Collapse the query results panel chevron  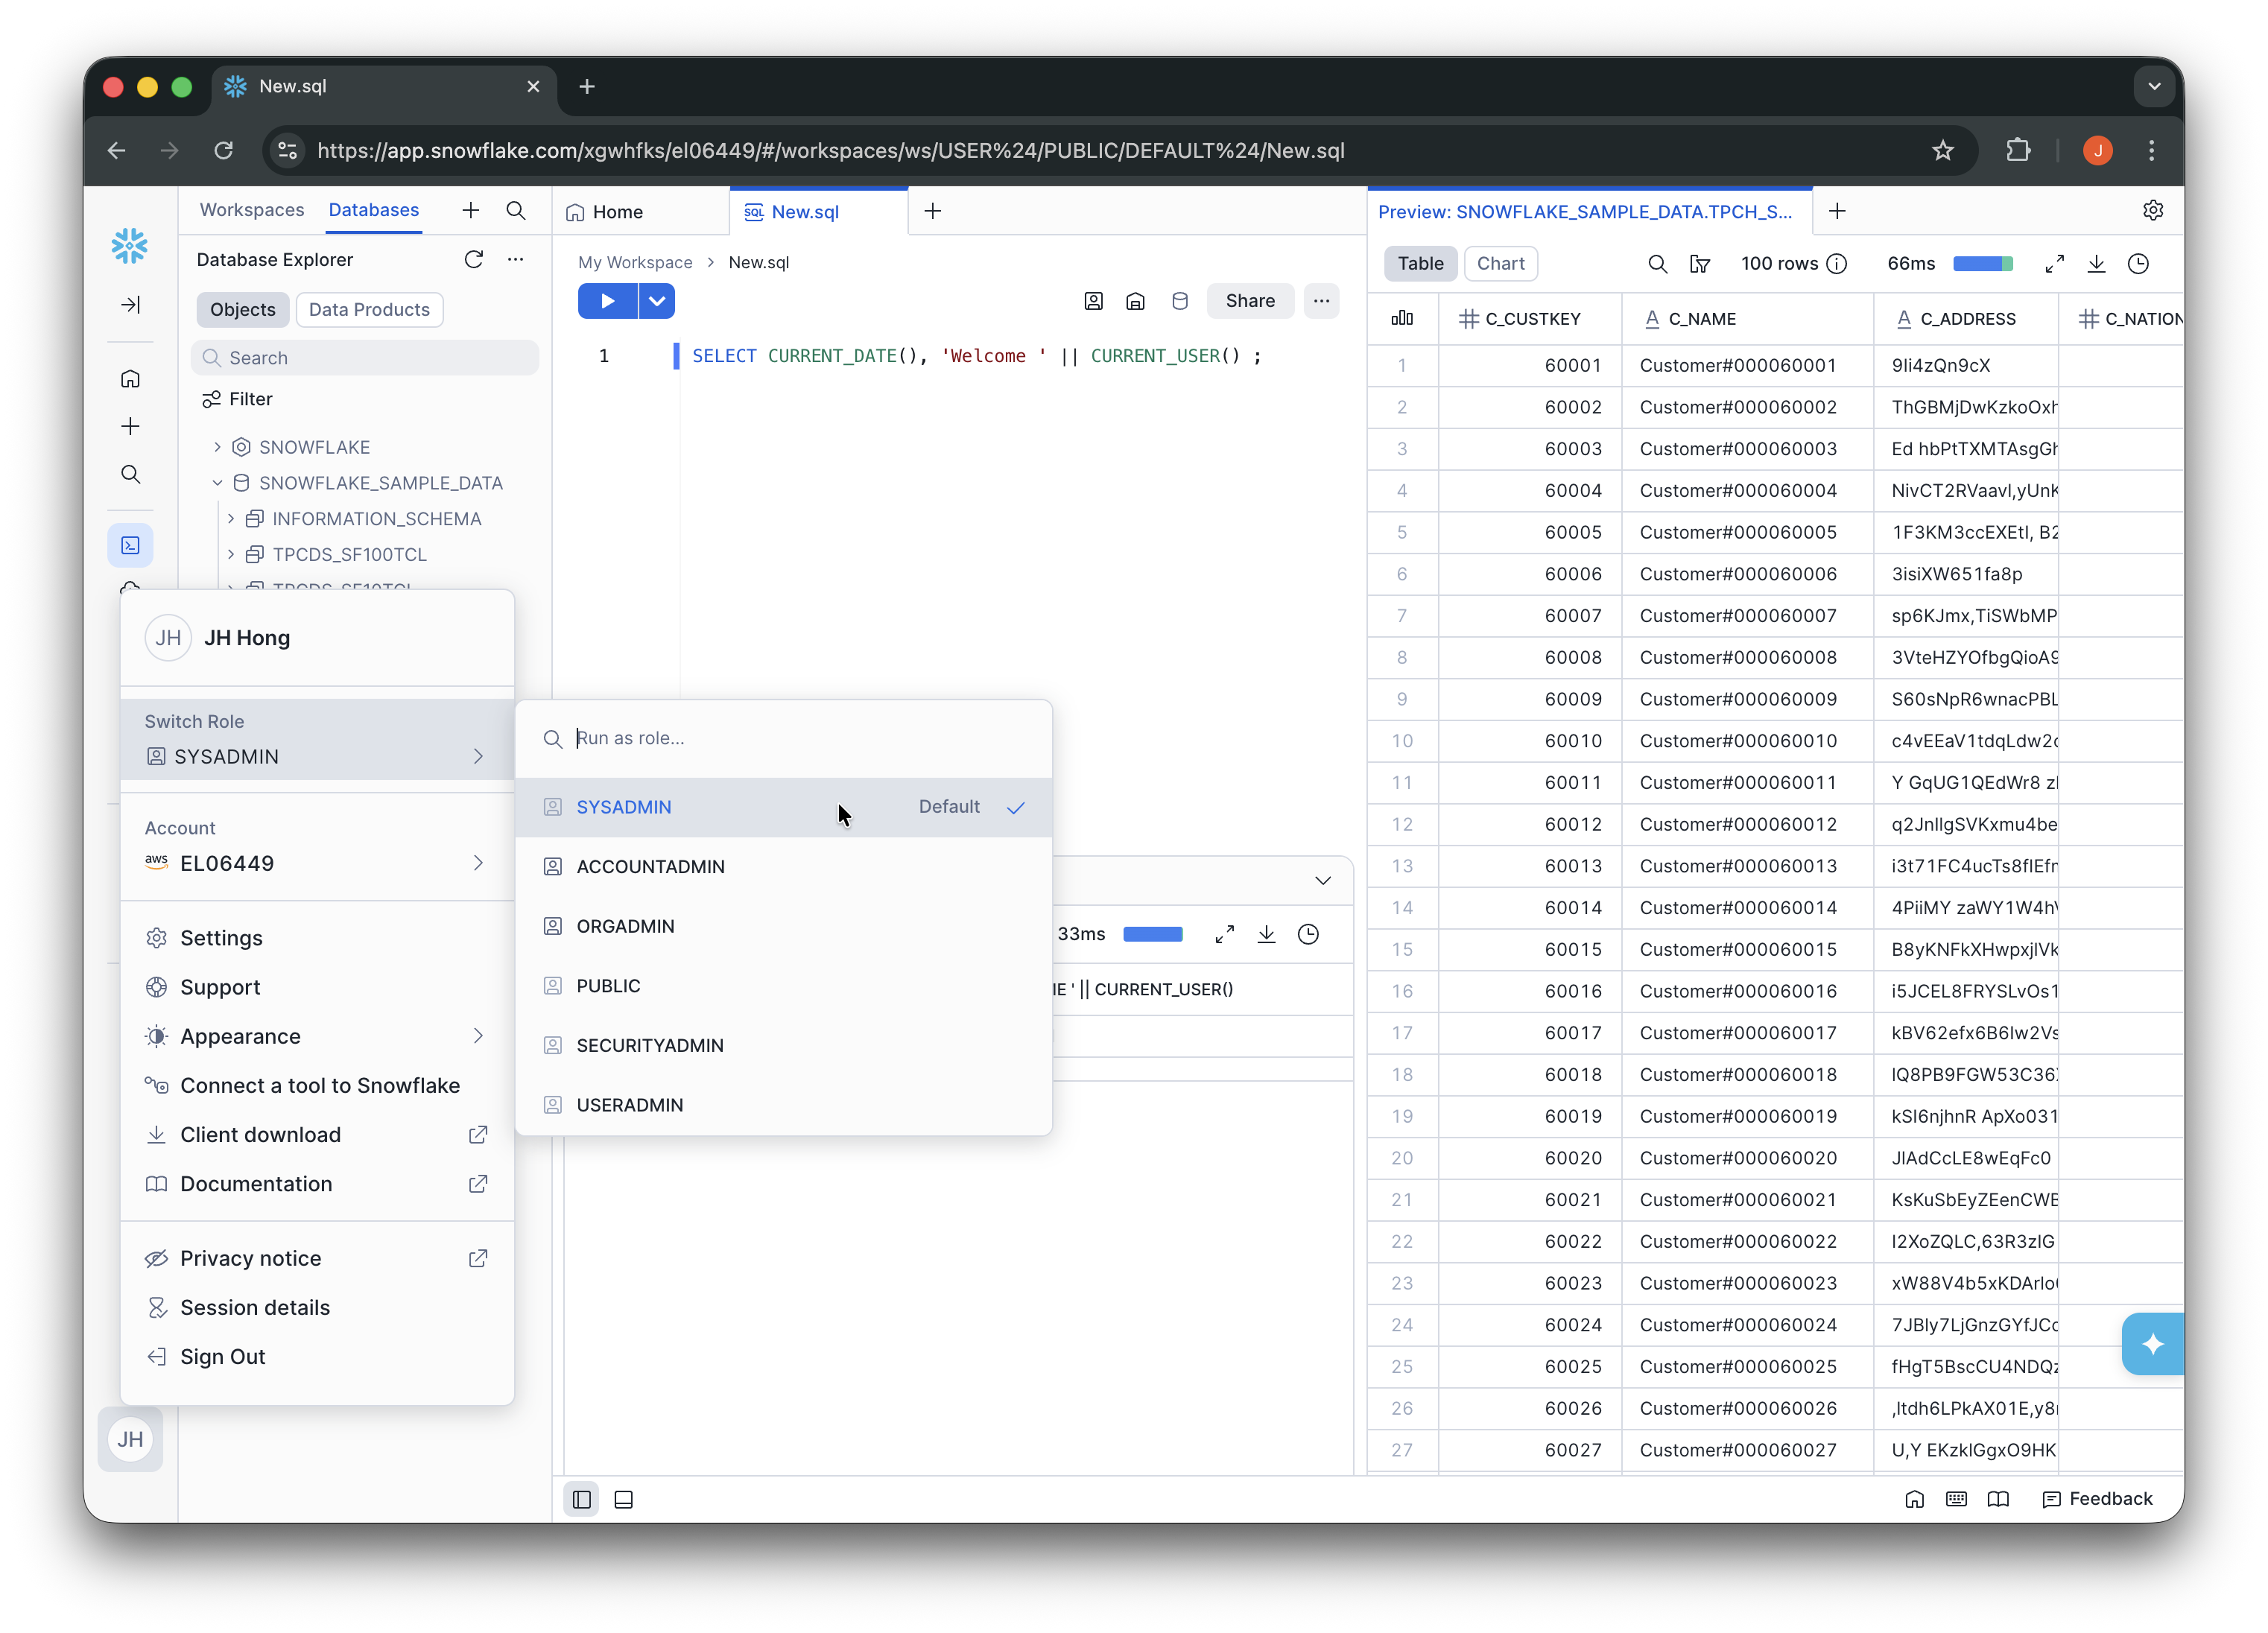click(x=1323, y=881)
